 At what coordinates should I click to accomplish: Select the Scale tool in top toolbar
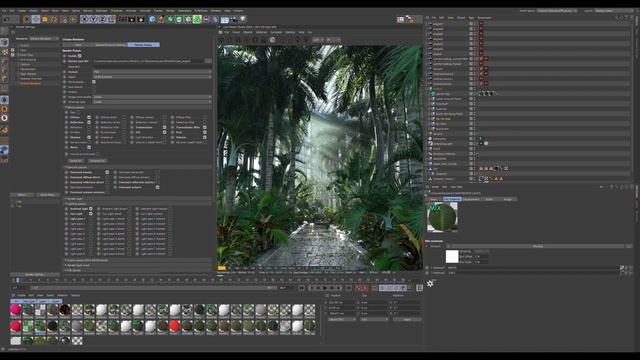(45, 19)
